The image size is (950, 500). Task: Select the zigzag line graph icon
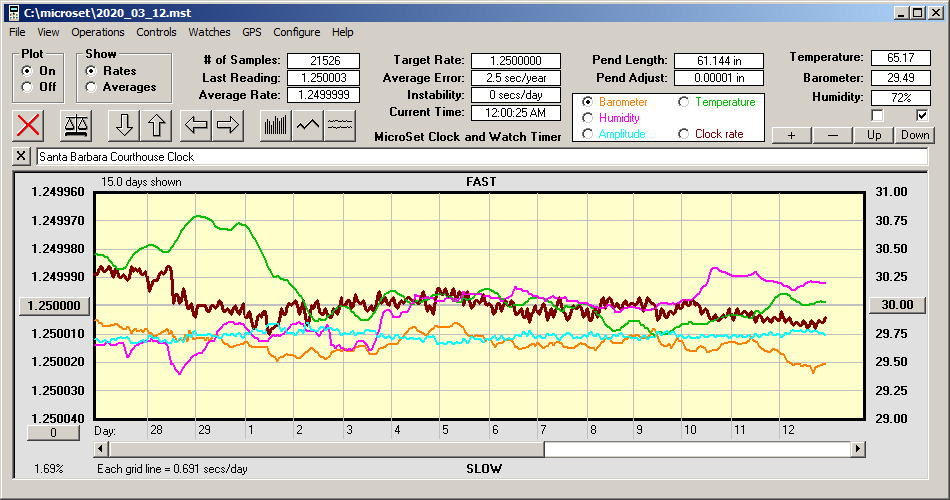pyautogui.click(x=308, y=125)
